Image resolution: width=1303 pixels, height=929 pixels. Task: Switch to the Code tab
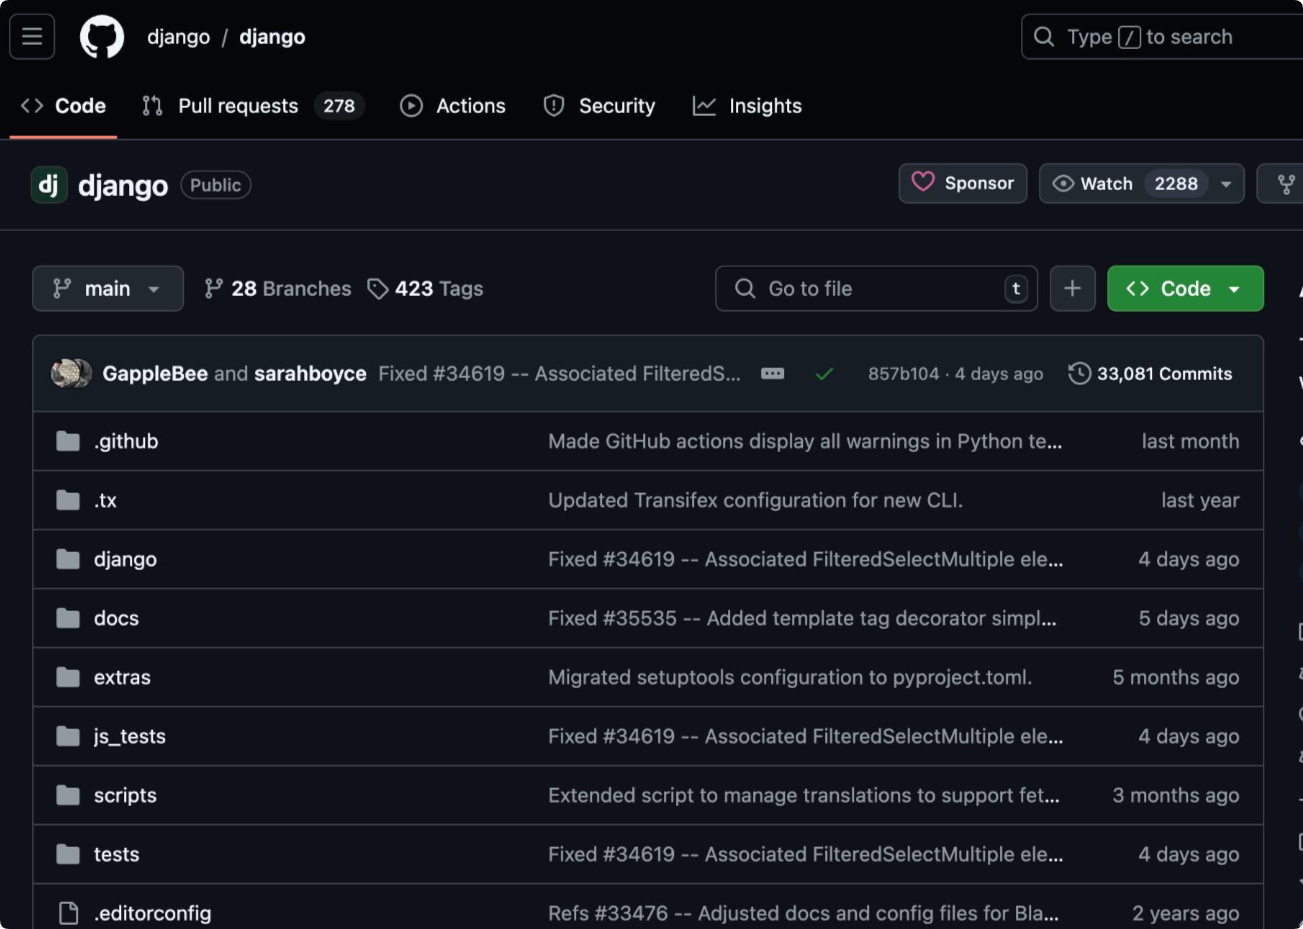[63, 105]
